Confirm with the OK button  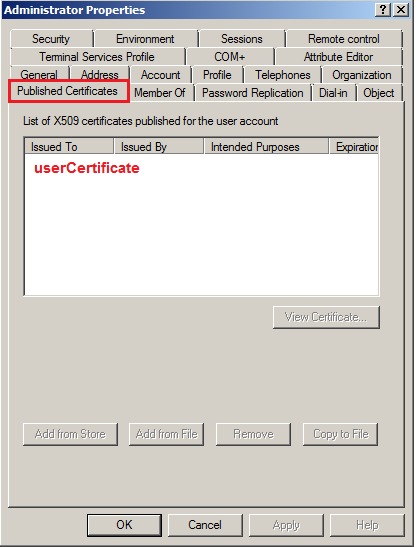[124, 525]
